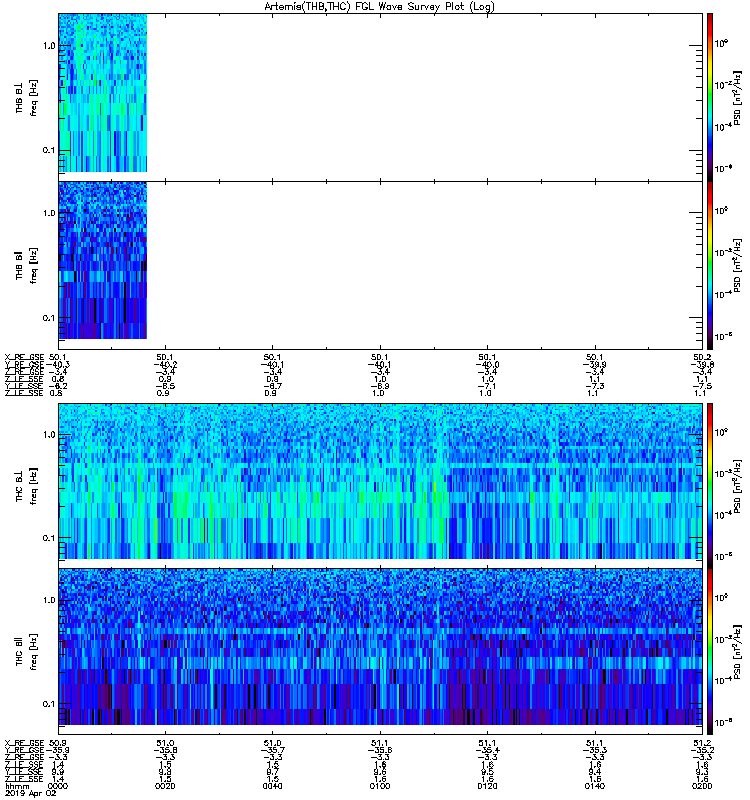
Task: Click the 0040 time tick label
Action: point(272,786)
